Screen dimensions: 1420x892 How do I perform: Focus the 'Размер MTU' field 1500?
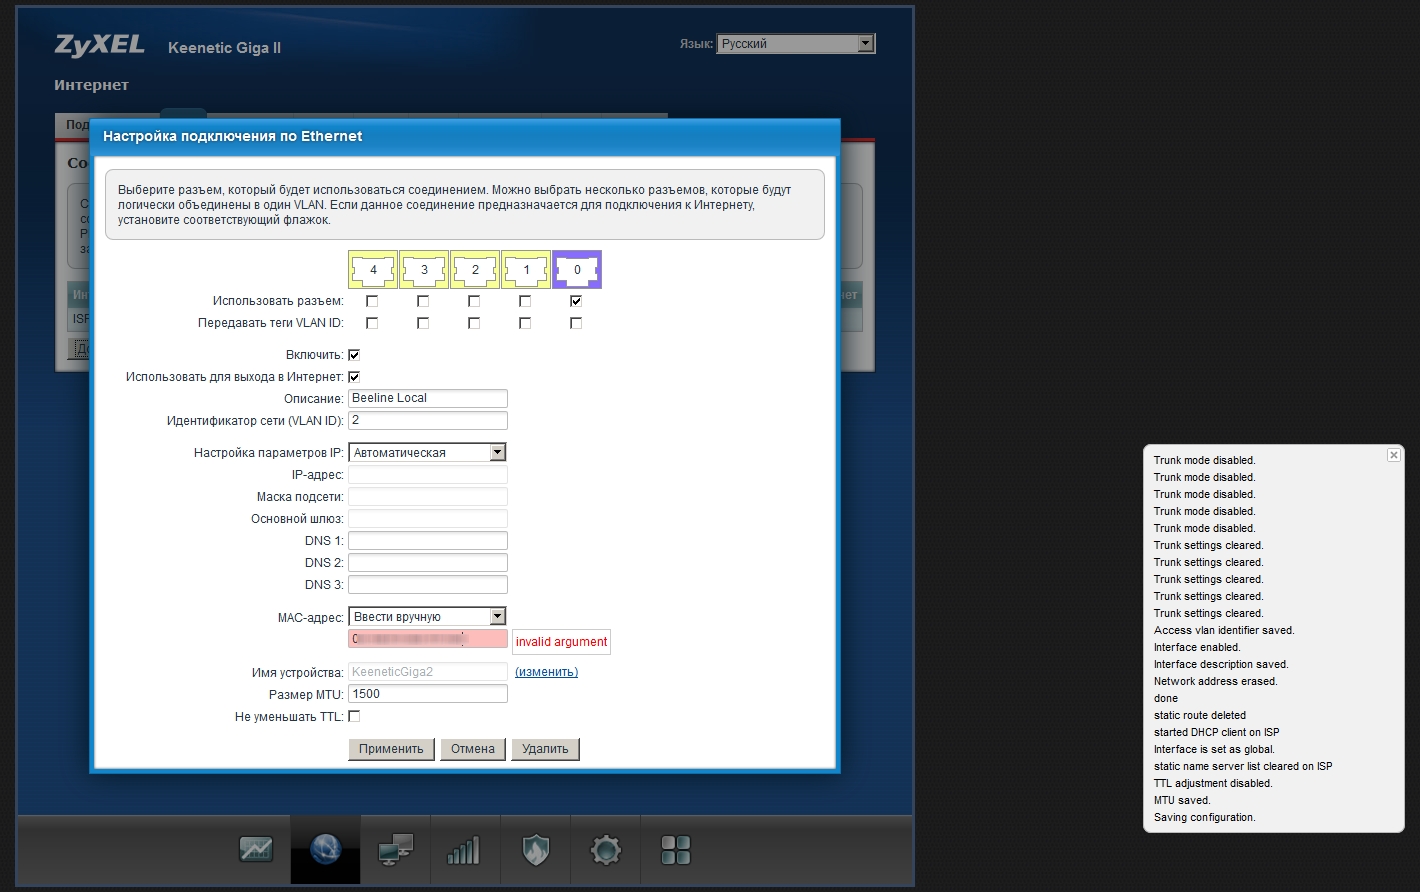point(428,694)
